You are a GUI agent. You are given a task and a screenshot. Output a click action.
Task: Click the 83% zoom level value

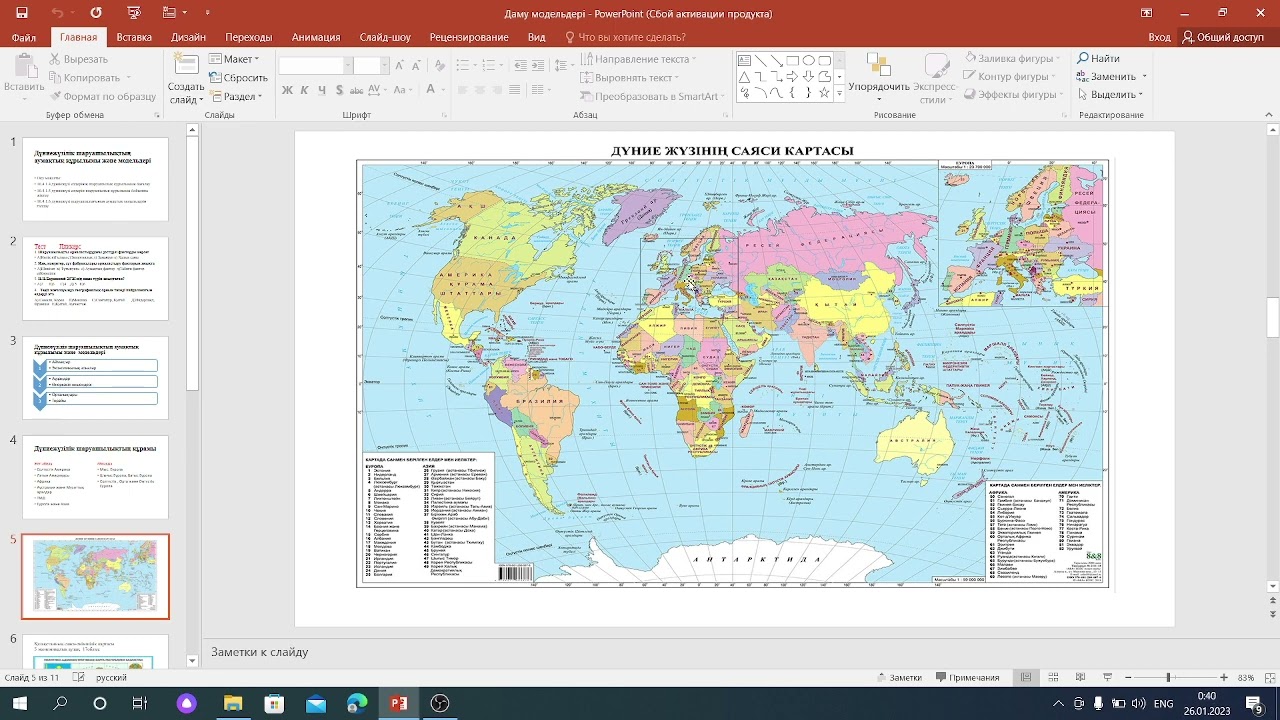[x=1246, y=677]
